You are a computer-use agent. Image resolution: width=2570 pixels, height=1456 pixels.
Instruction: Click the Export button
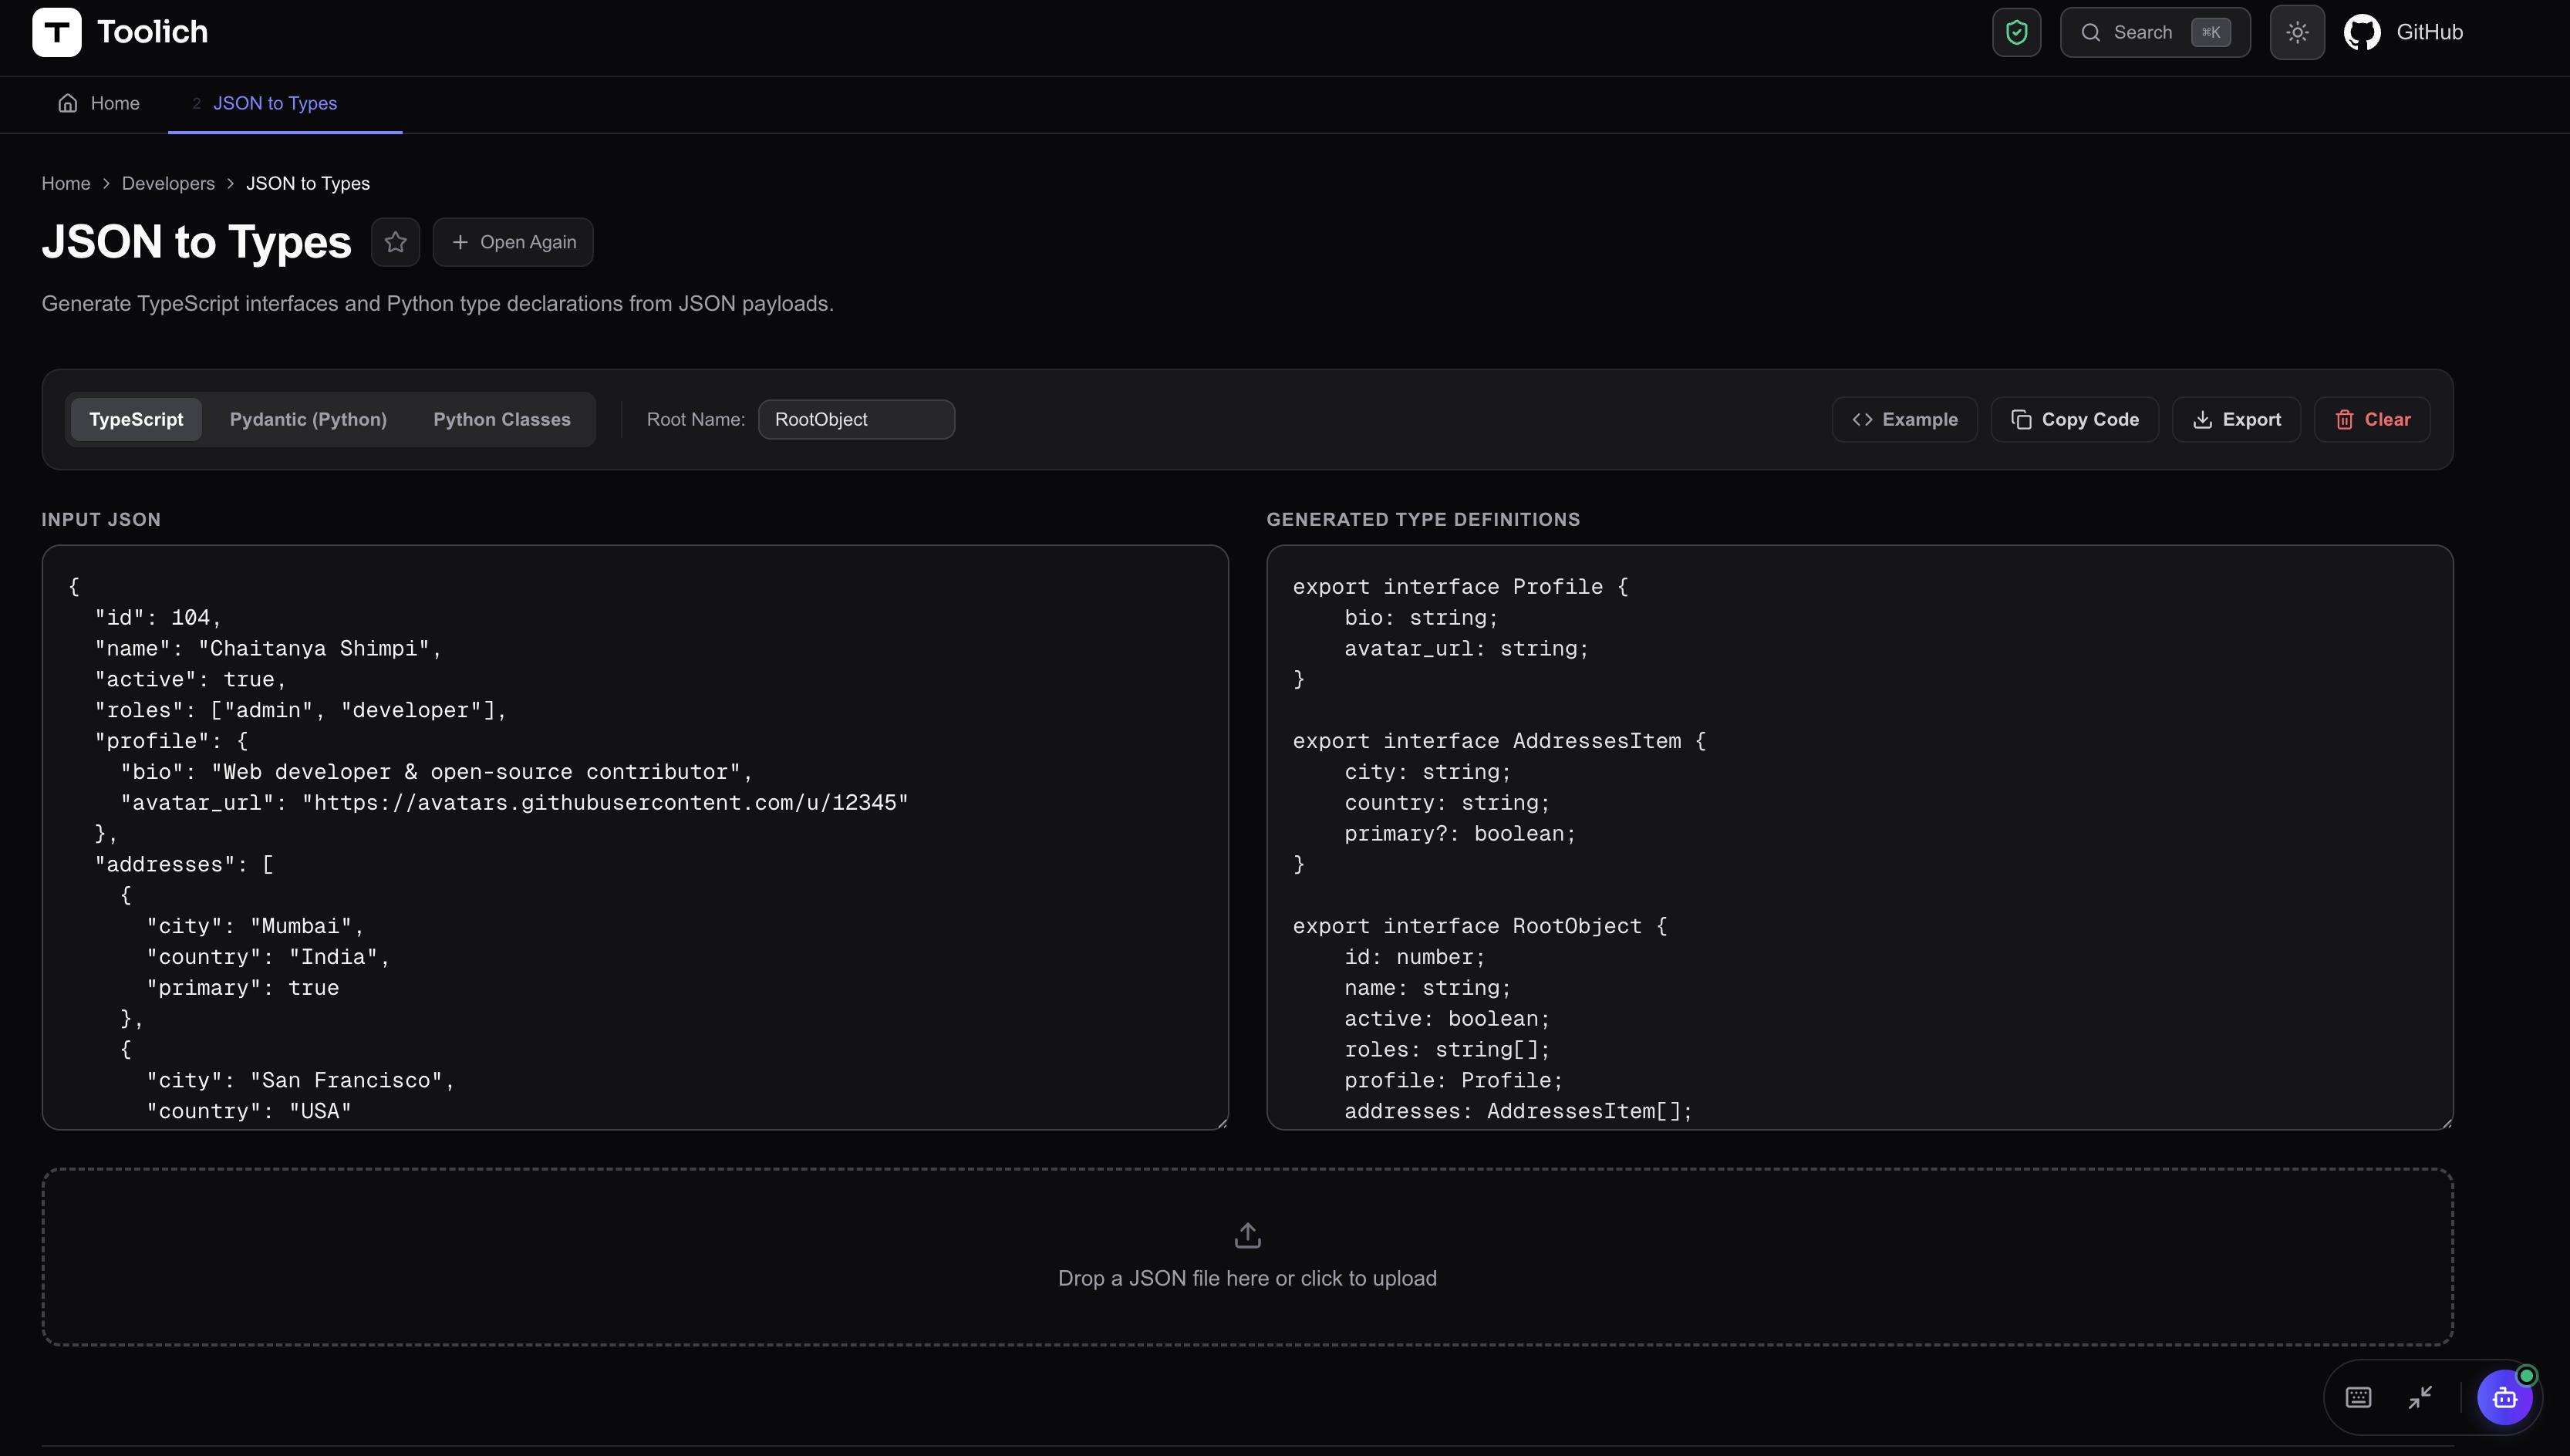point(2236,419)
